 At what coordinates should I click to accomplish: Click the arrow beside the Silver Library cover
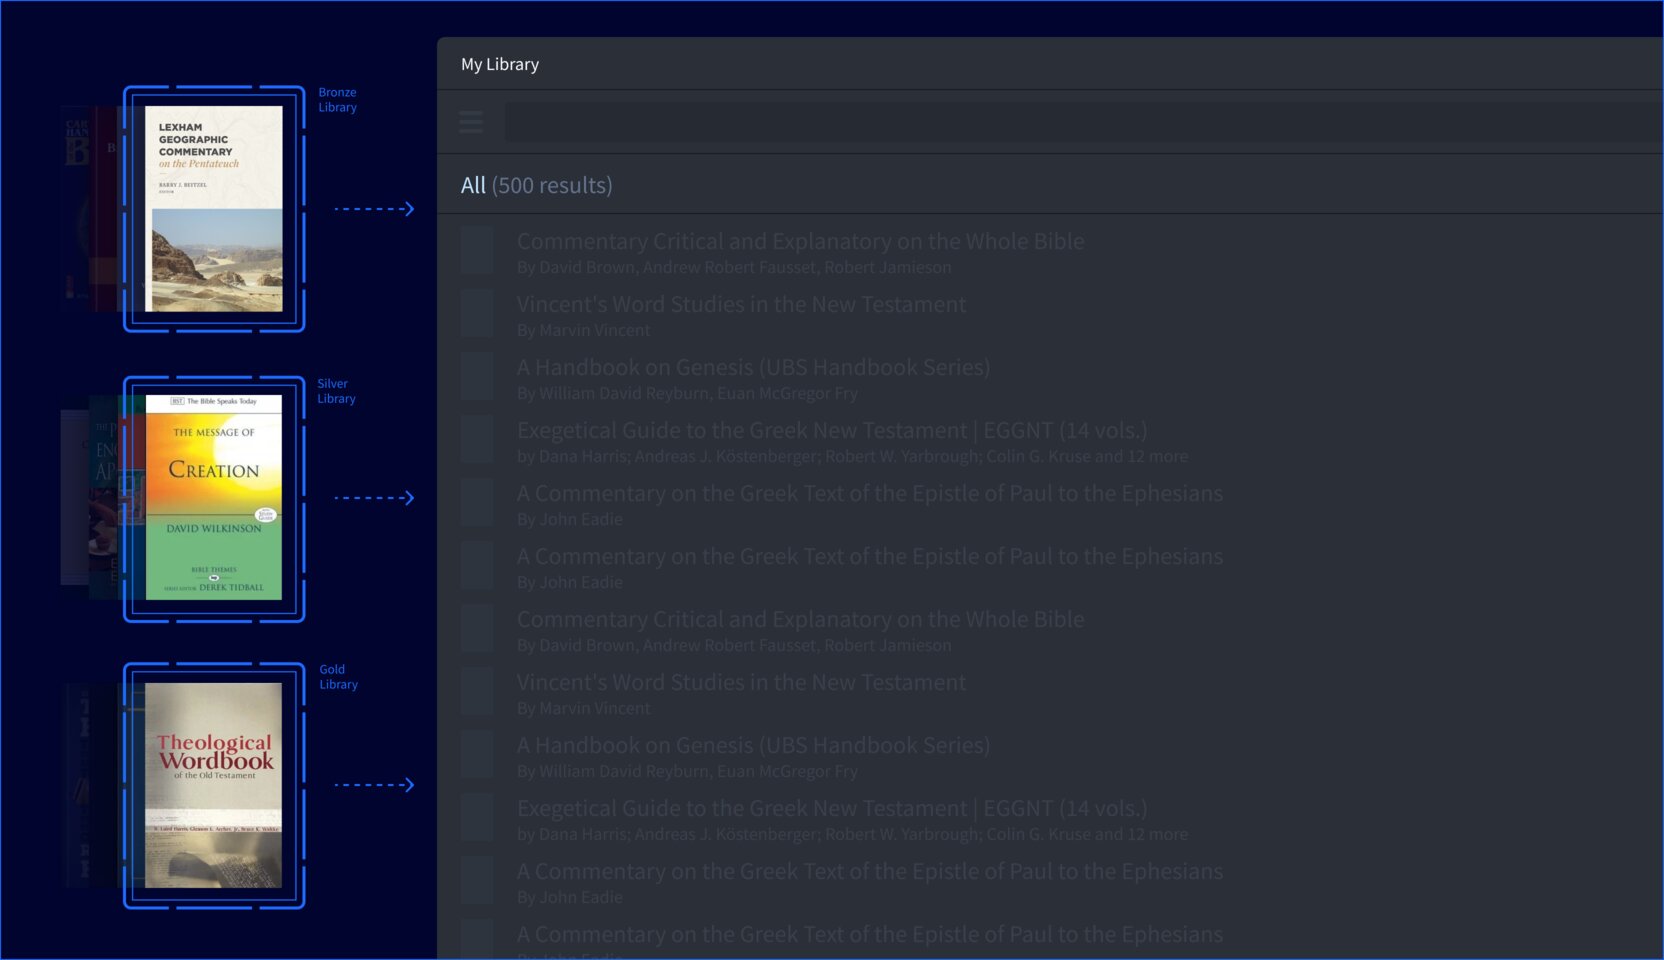[x=374, y=498]
